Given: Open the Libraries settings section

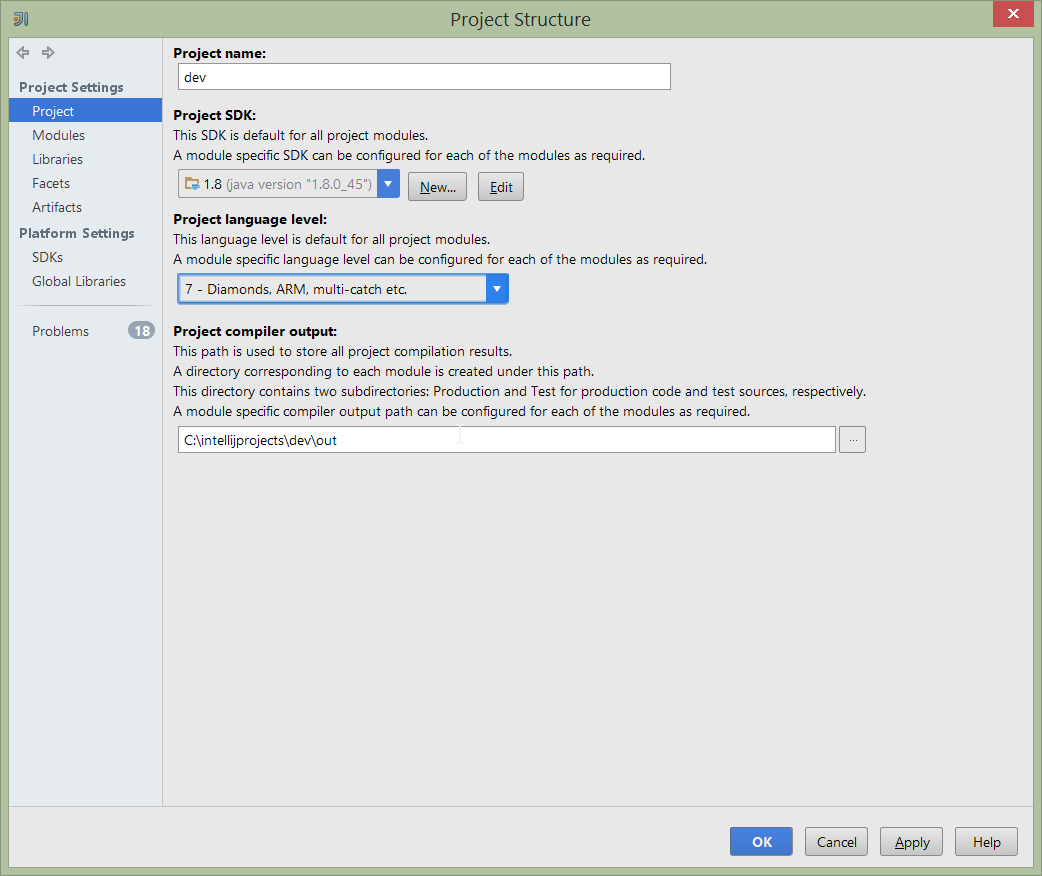Looking at the screenshot, I should point(57,159).
